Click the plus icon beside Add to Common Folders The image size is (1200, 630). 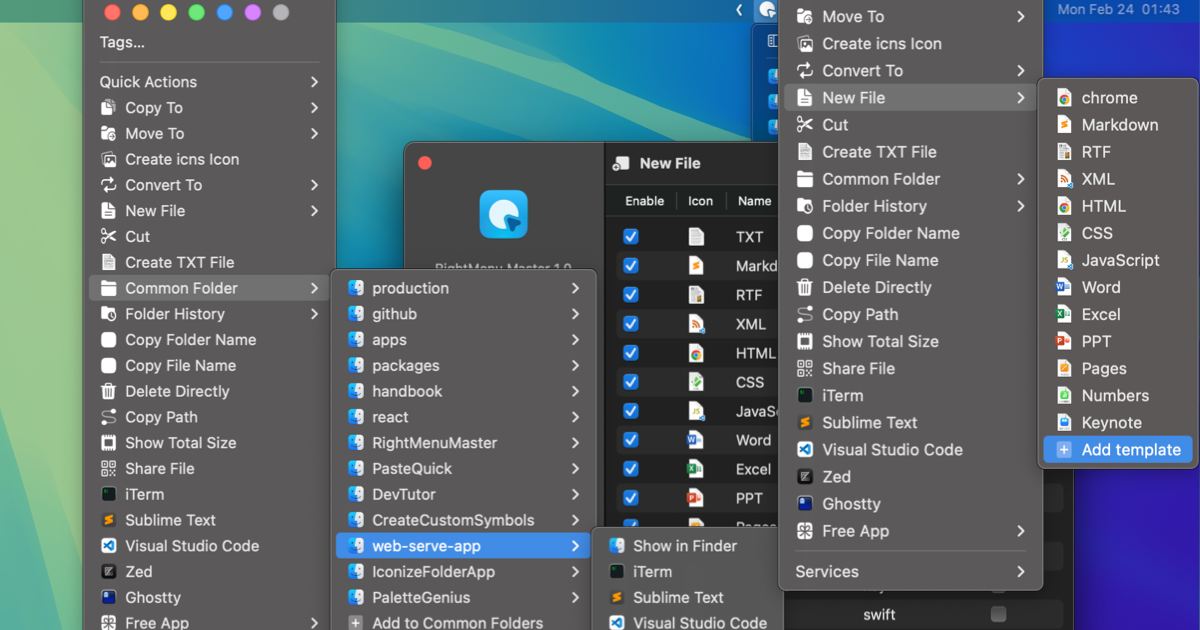(x=355, y=623)
